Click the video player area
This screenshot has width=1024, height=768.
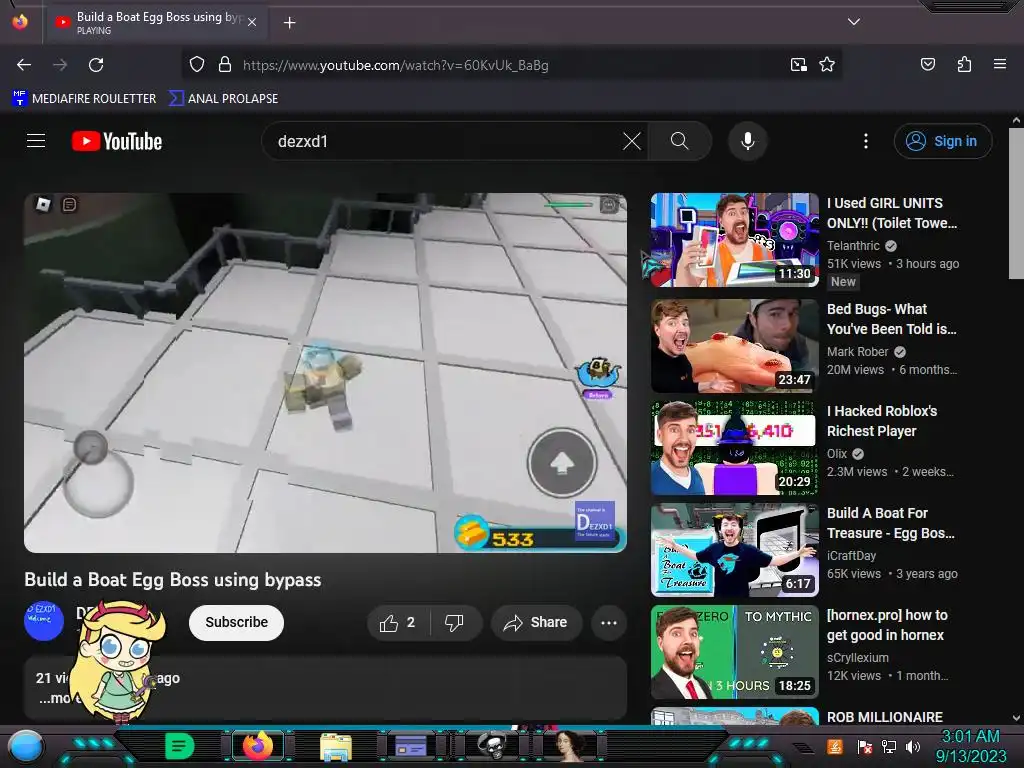325,372
